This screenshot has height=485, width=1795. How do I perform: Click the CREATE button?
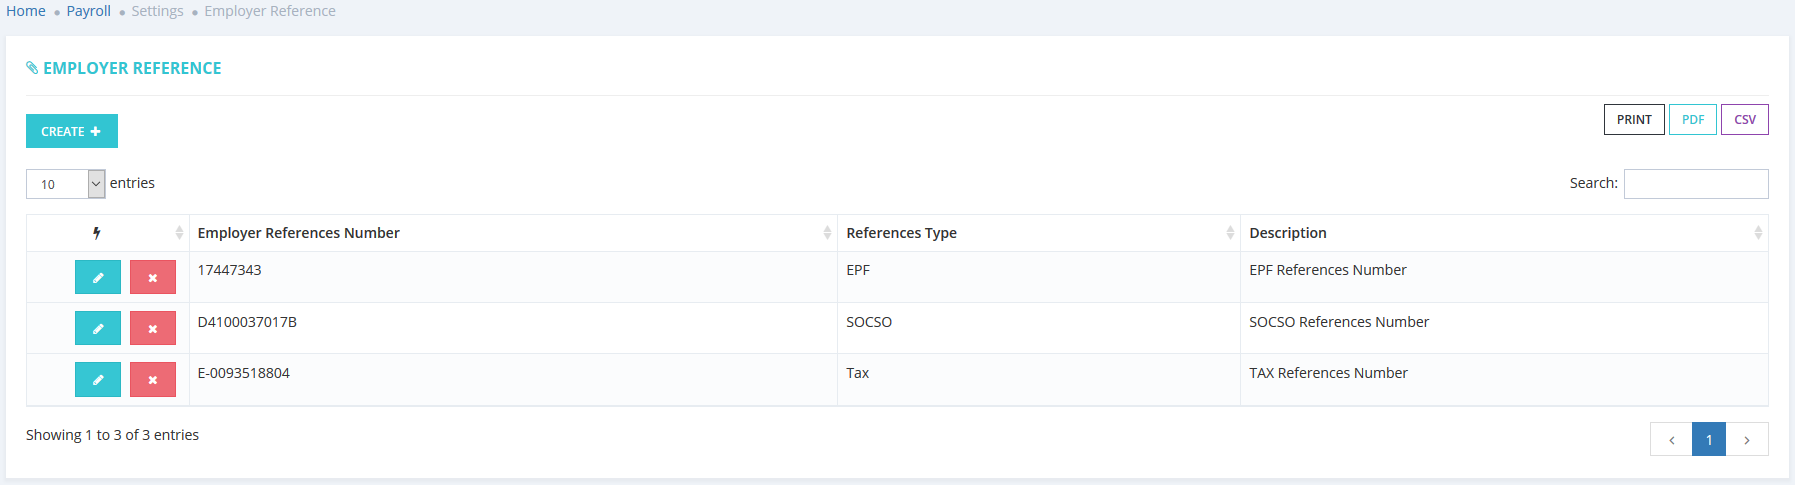click(72, 131)
